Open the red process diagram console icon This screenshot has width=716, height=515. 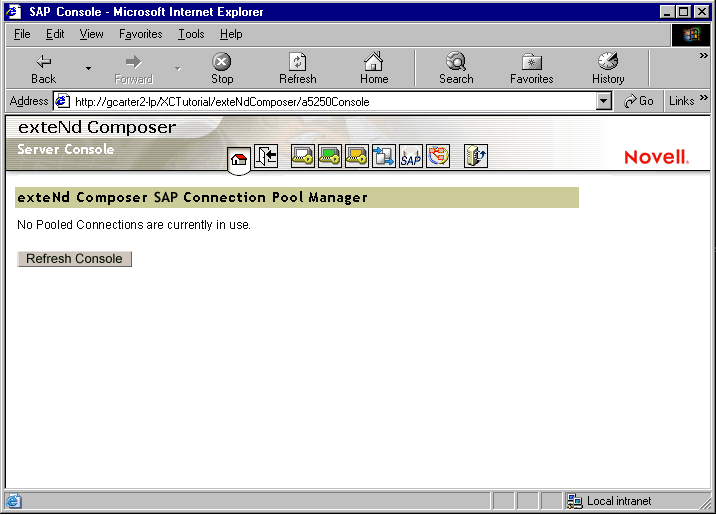pyautogui.click(x=438, y=156)
